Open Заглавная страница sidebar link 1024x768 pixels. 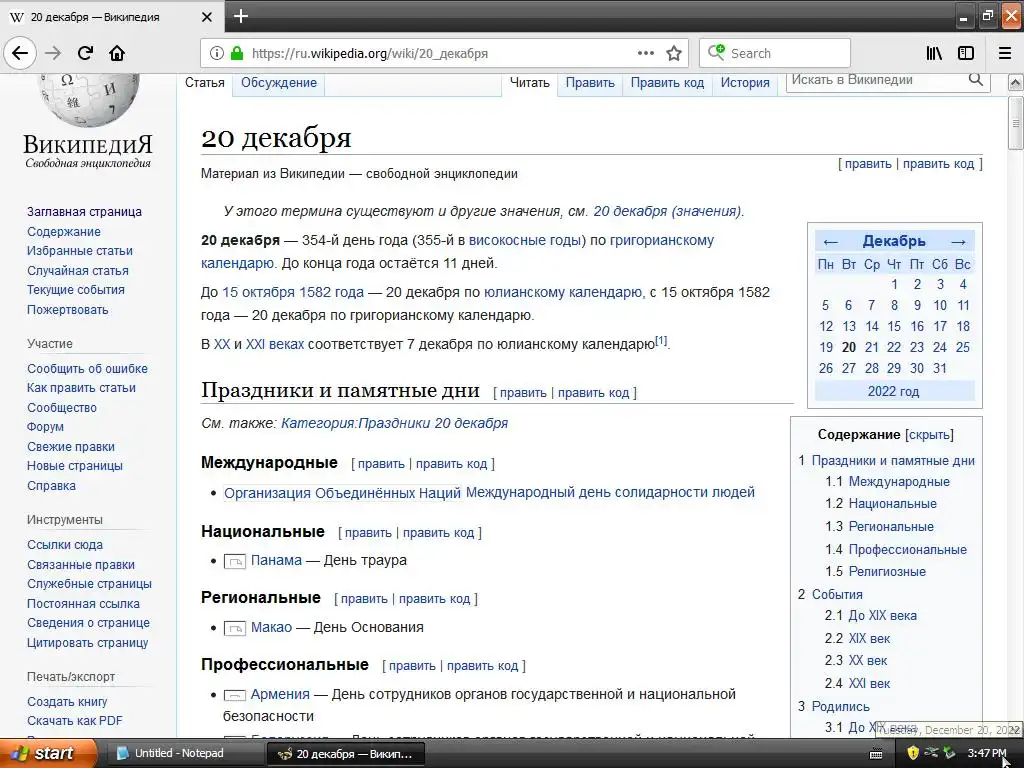click(x=84, y=212)
